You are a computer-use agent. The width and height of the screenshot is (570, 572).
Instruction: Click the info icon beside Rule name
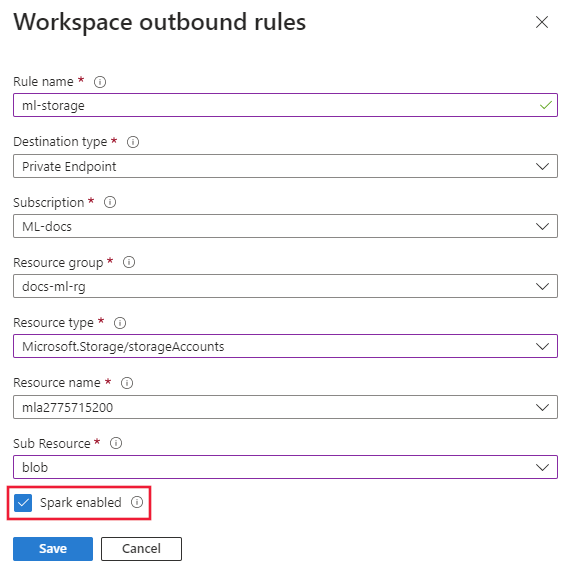(x=100, y=82)
